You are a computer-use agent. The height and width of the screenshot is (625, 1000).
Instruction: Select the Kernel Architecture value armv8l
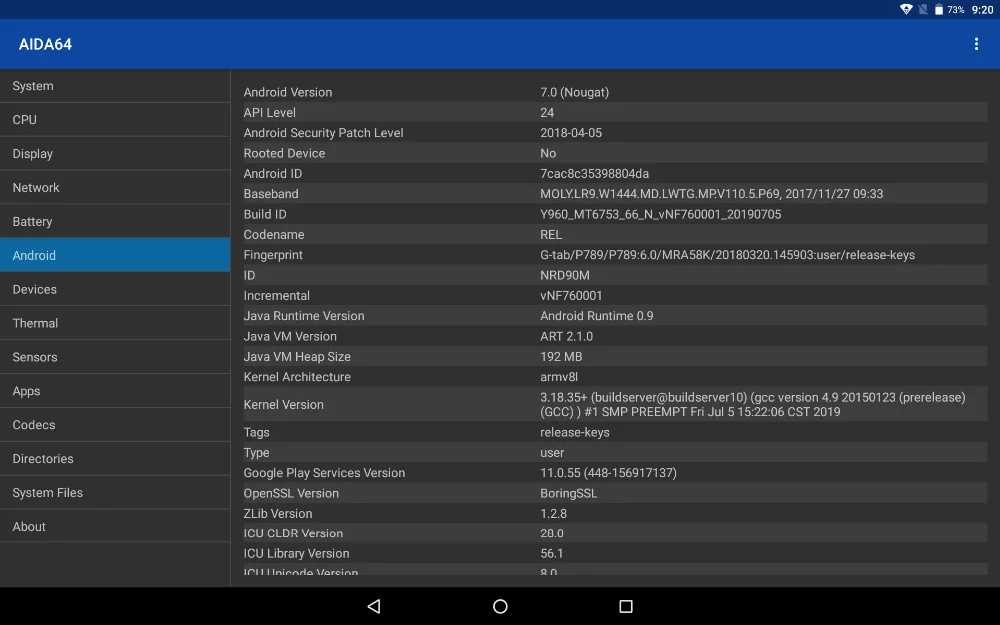559,377
